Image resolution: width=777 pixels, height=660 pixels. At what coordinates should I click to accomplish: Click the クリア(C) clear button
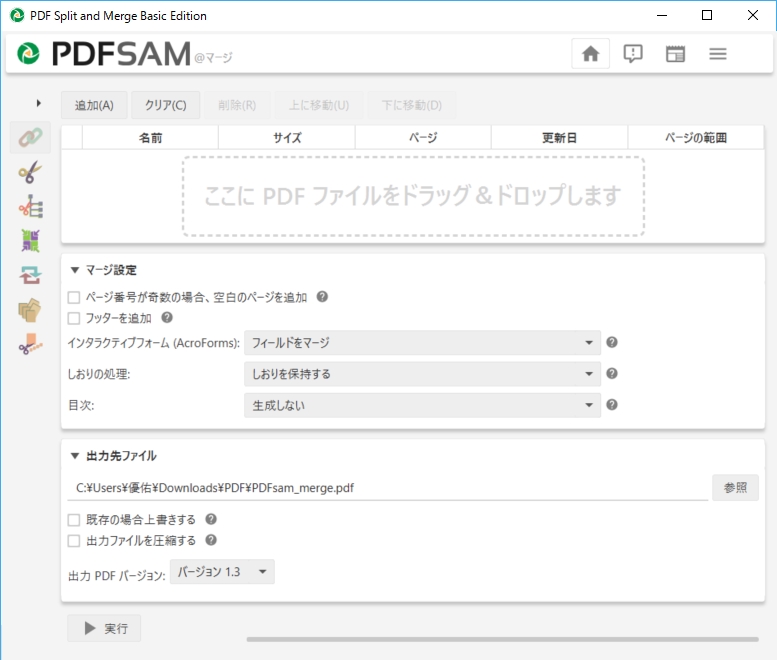coord(166,105)
